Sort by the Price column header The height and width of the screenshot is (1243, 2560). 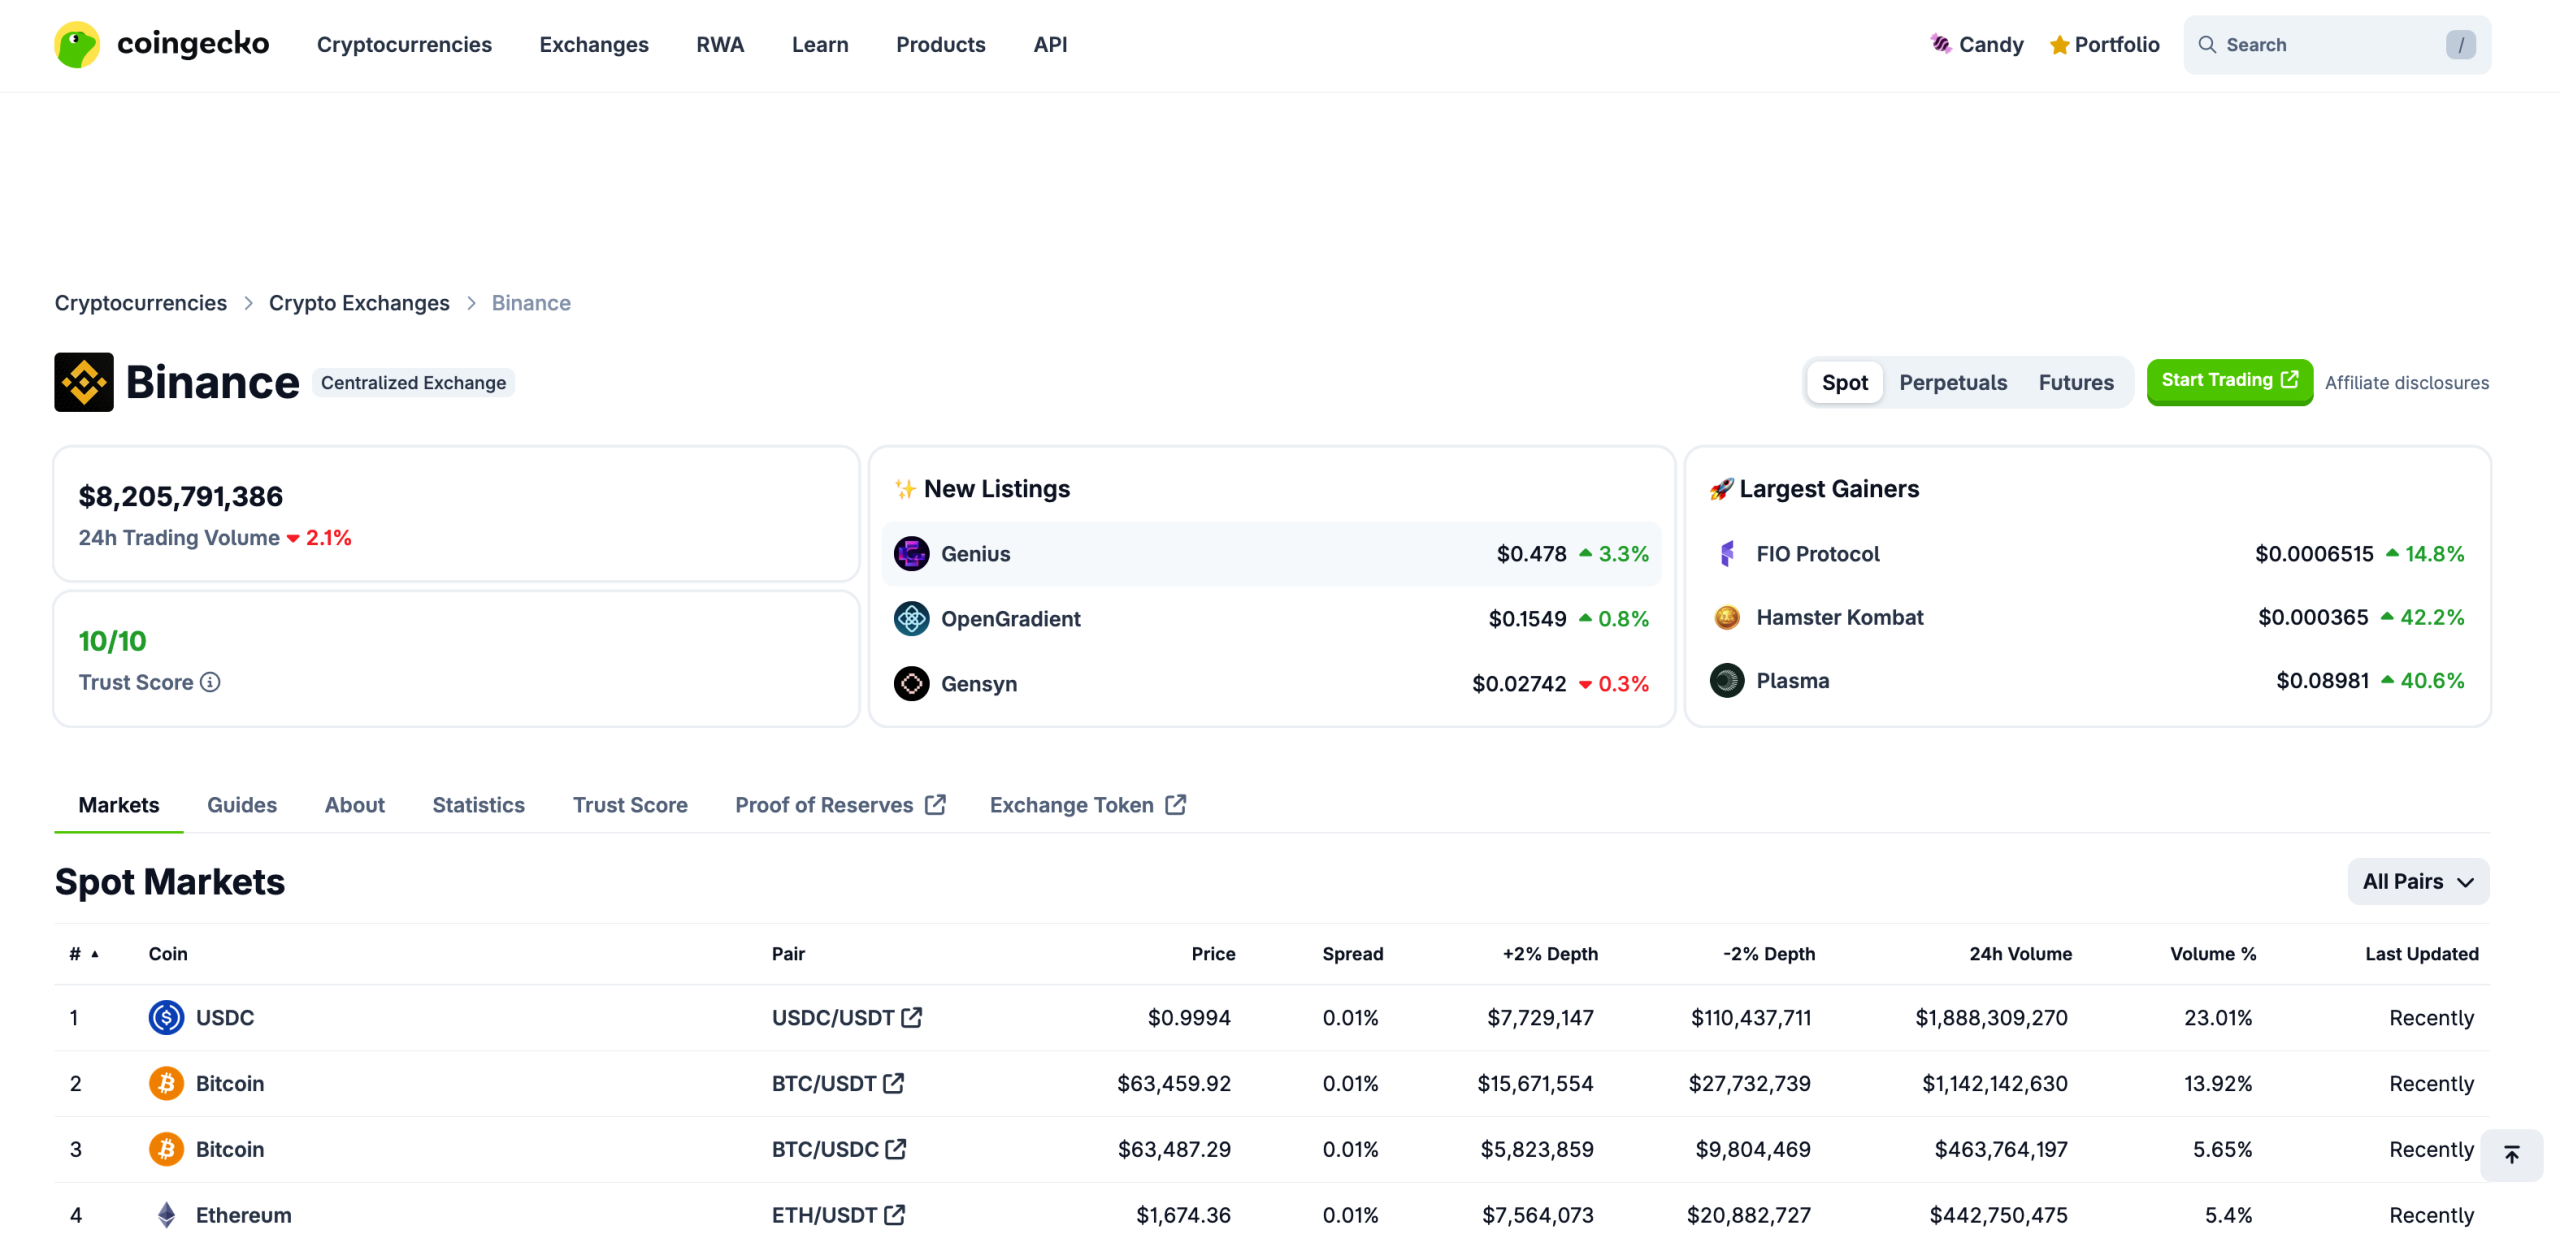point(1213,955)
